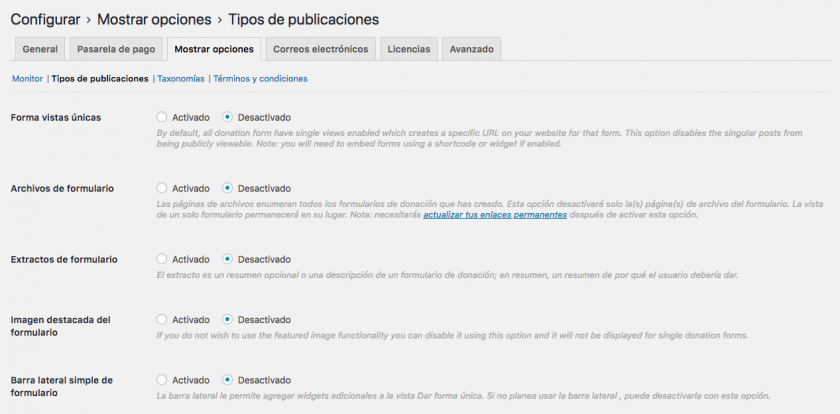The height and width of the screenshot is (414, 840).
Task: Activate Barra lateral simple de formulario
Action: 163,380
